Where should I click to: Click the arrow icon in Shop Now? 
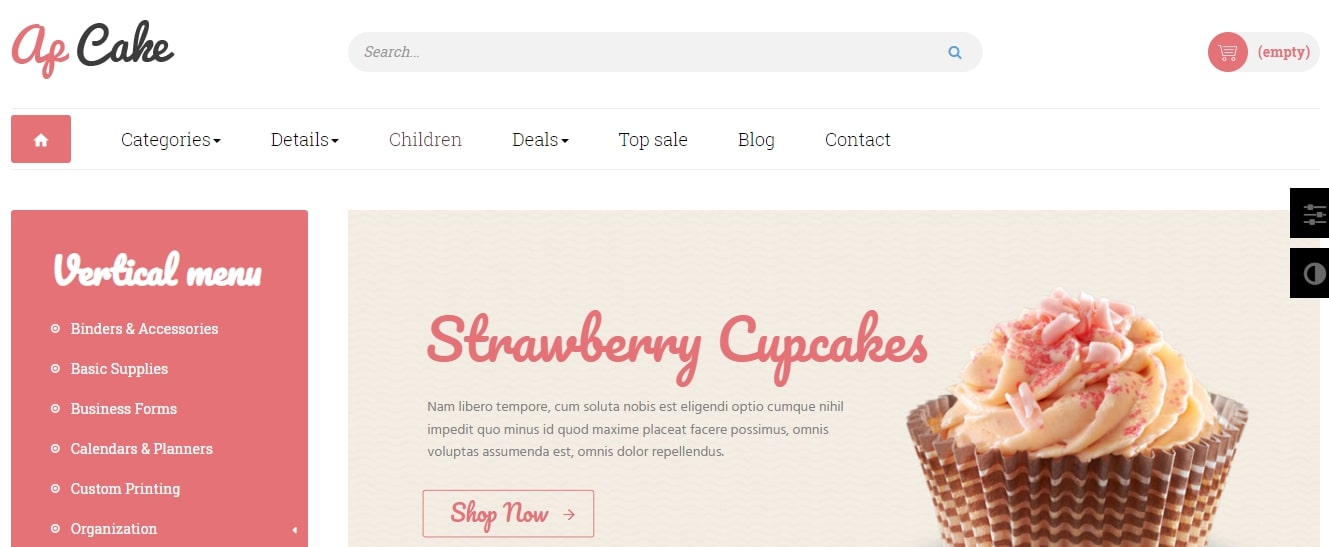[569, 515]
